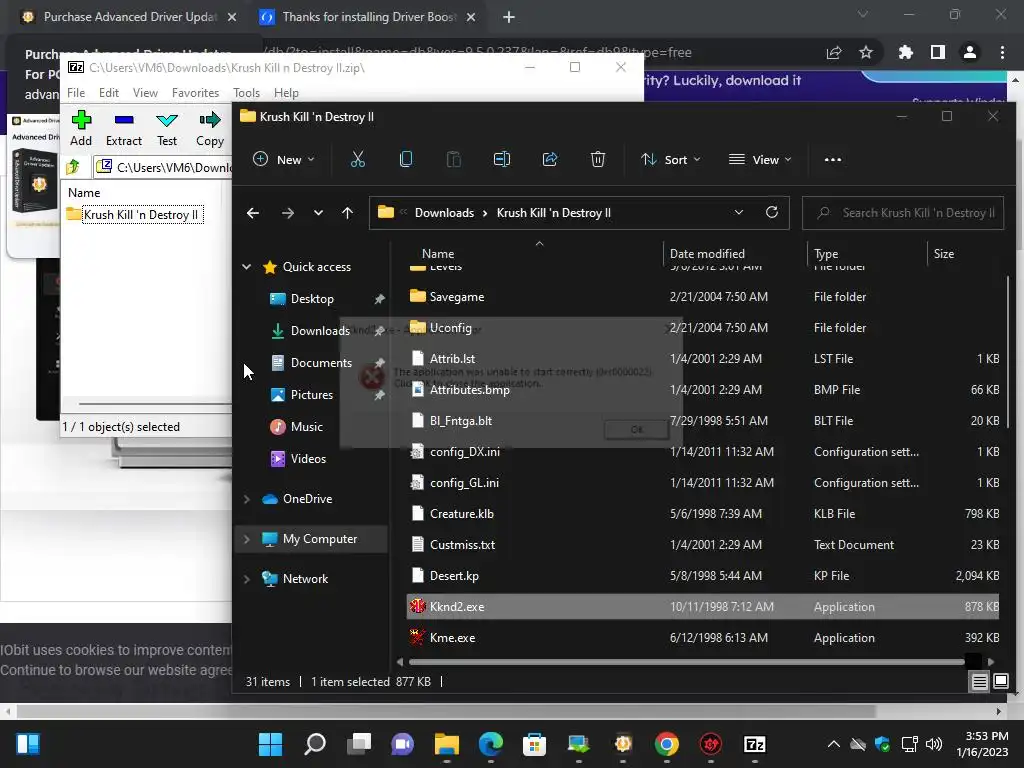Open 7-Zip Edit menu
This screenshot has width=1024, height=768.
(108, 93)
